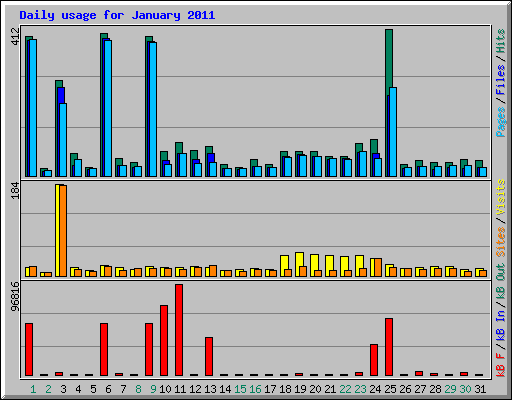Click the 'Files' legend label
The image size is (512, 400).
500,80
